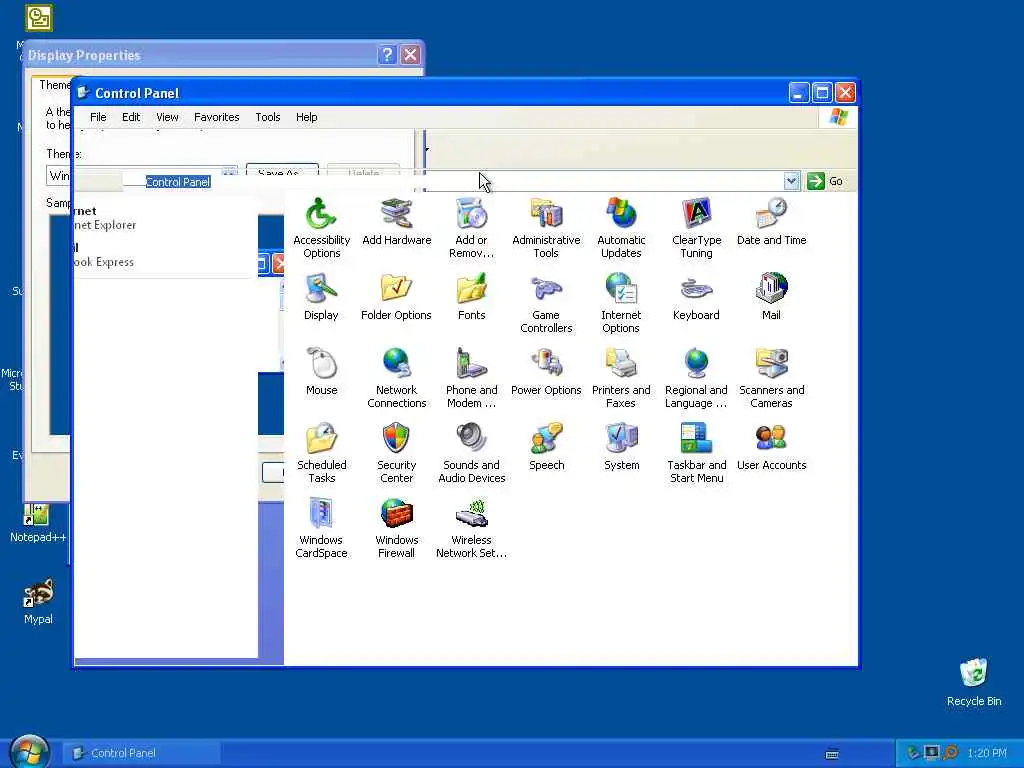This screenshot has width=1024, height=768.
Task: Click Help button in Display Properties
Action: 387,55
